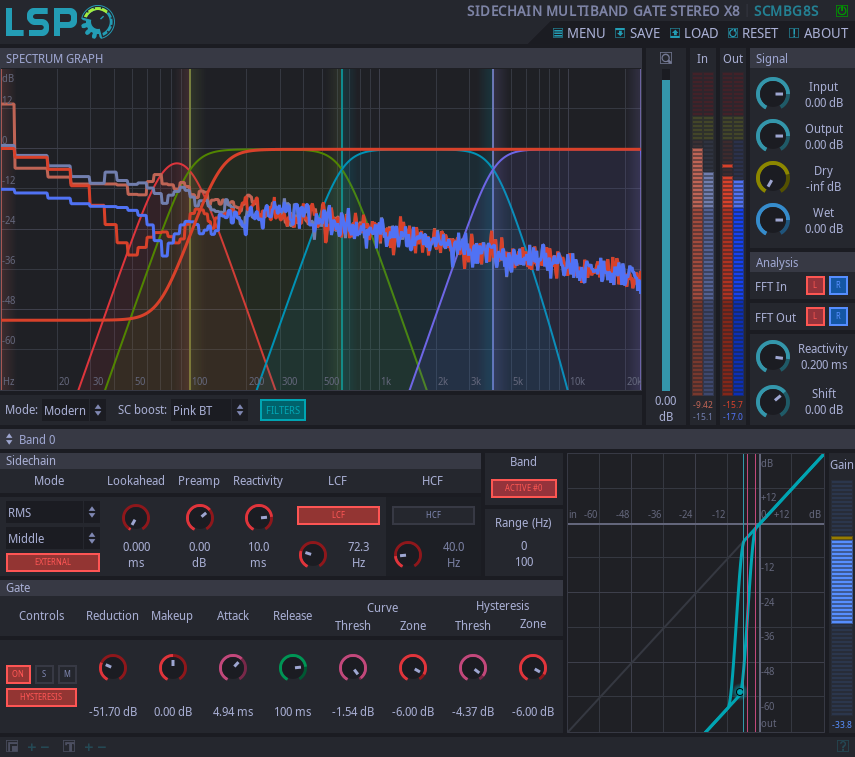This screenshot has width=855, height=757.
Task: Click the Analysis Reactivity knob
Action: tap(773, 357)
